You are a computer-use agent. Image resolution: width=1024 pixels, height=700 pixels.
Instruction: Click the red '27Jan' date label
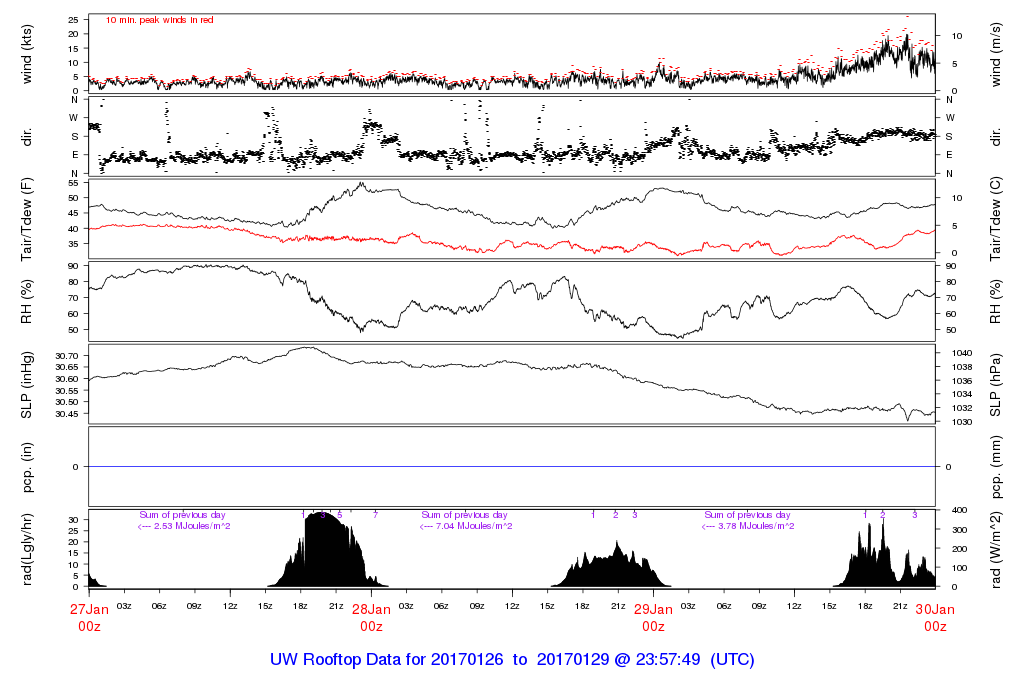pyautogui.click(x=89, y=609)
